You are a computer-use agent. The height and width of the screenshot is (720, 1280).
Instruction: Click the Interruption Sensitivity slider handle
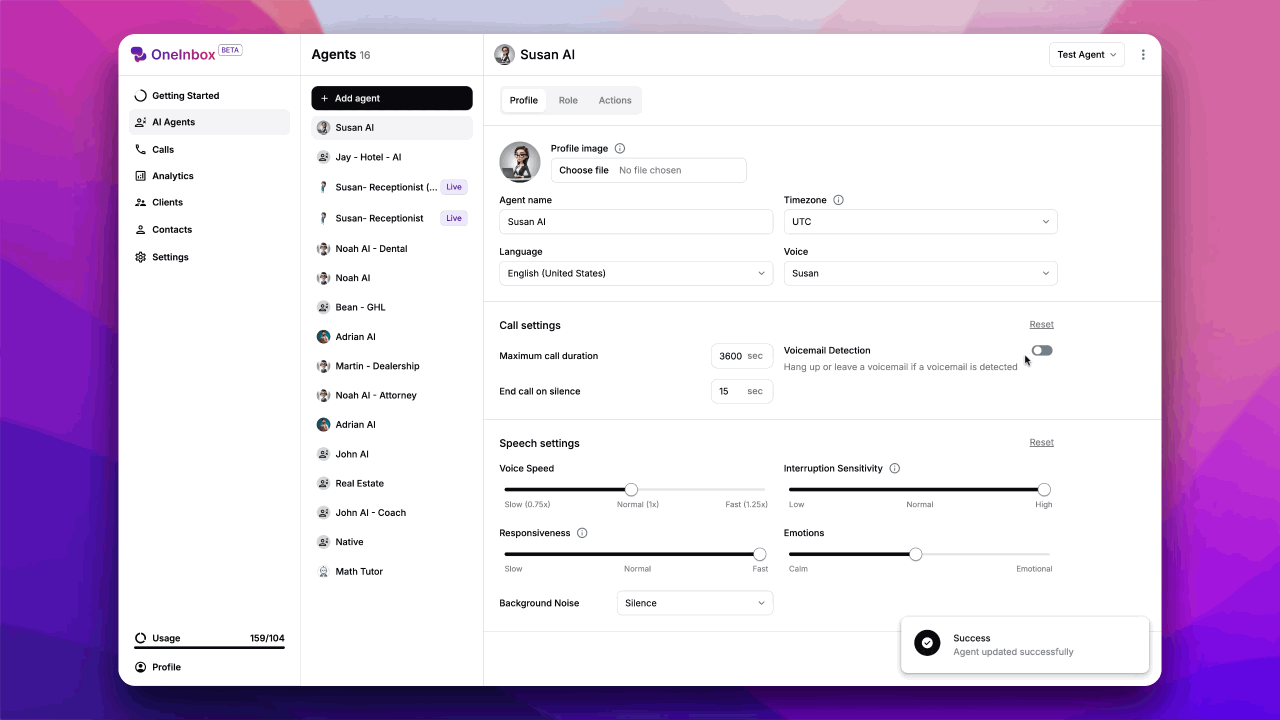coord(1044,490)
